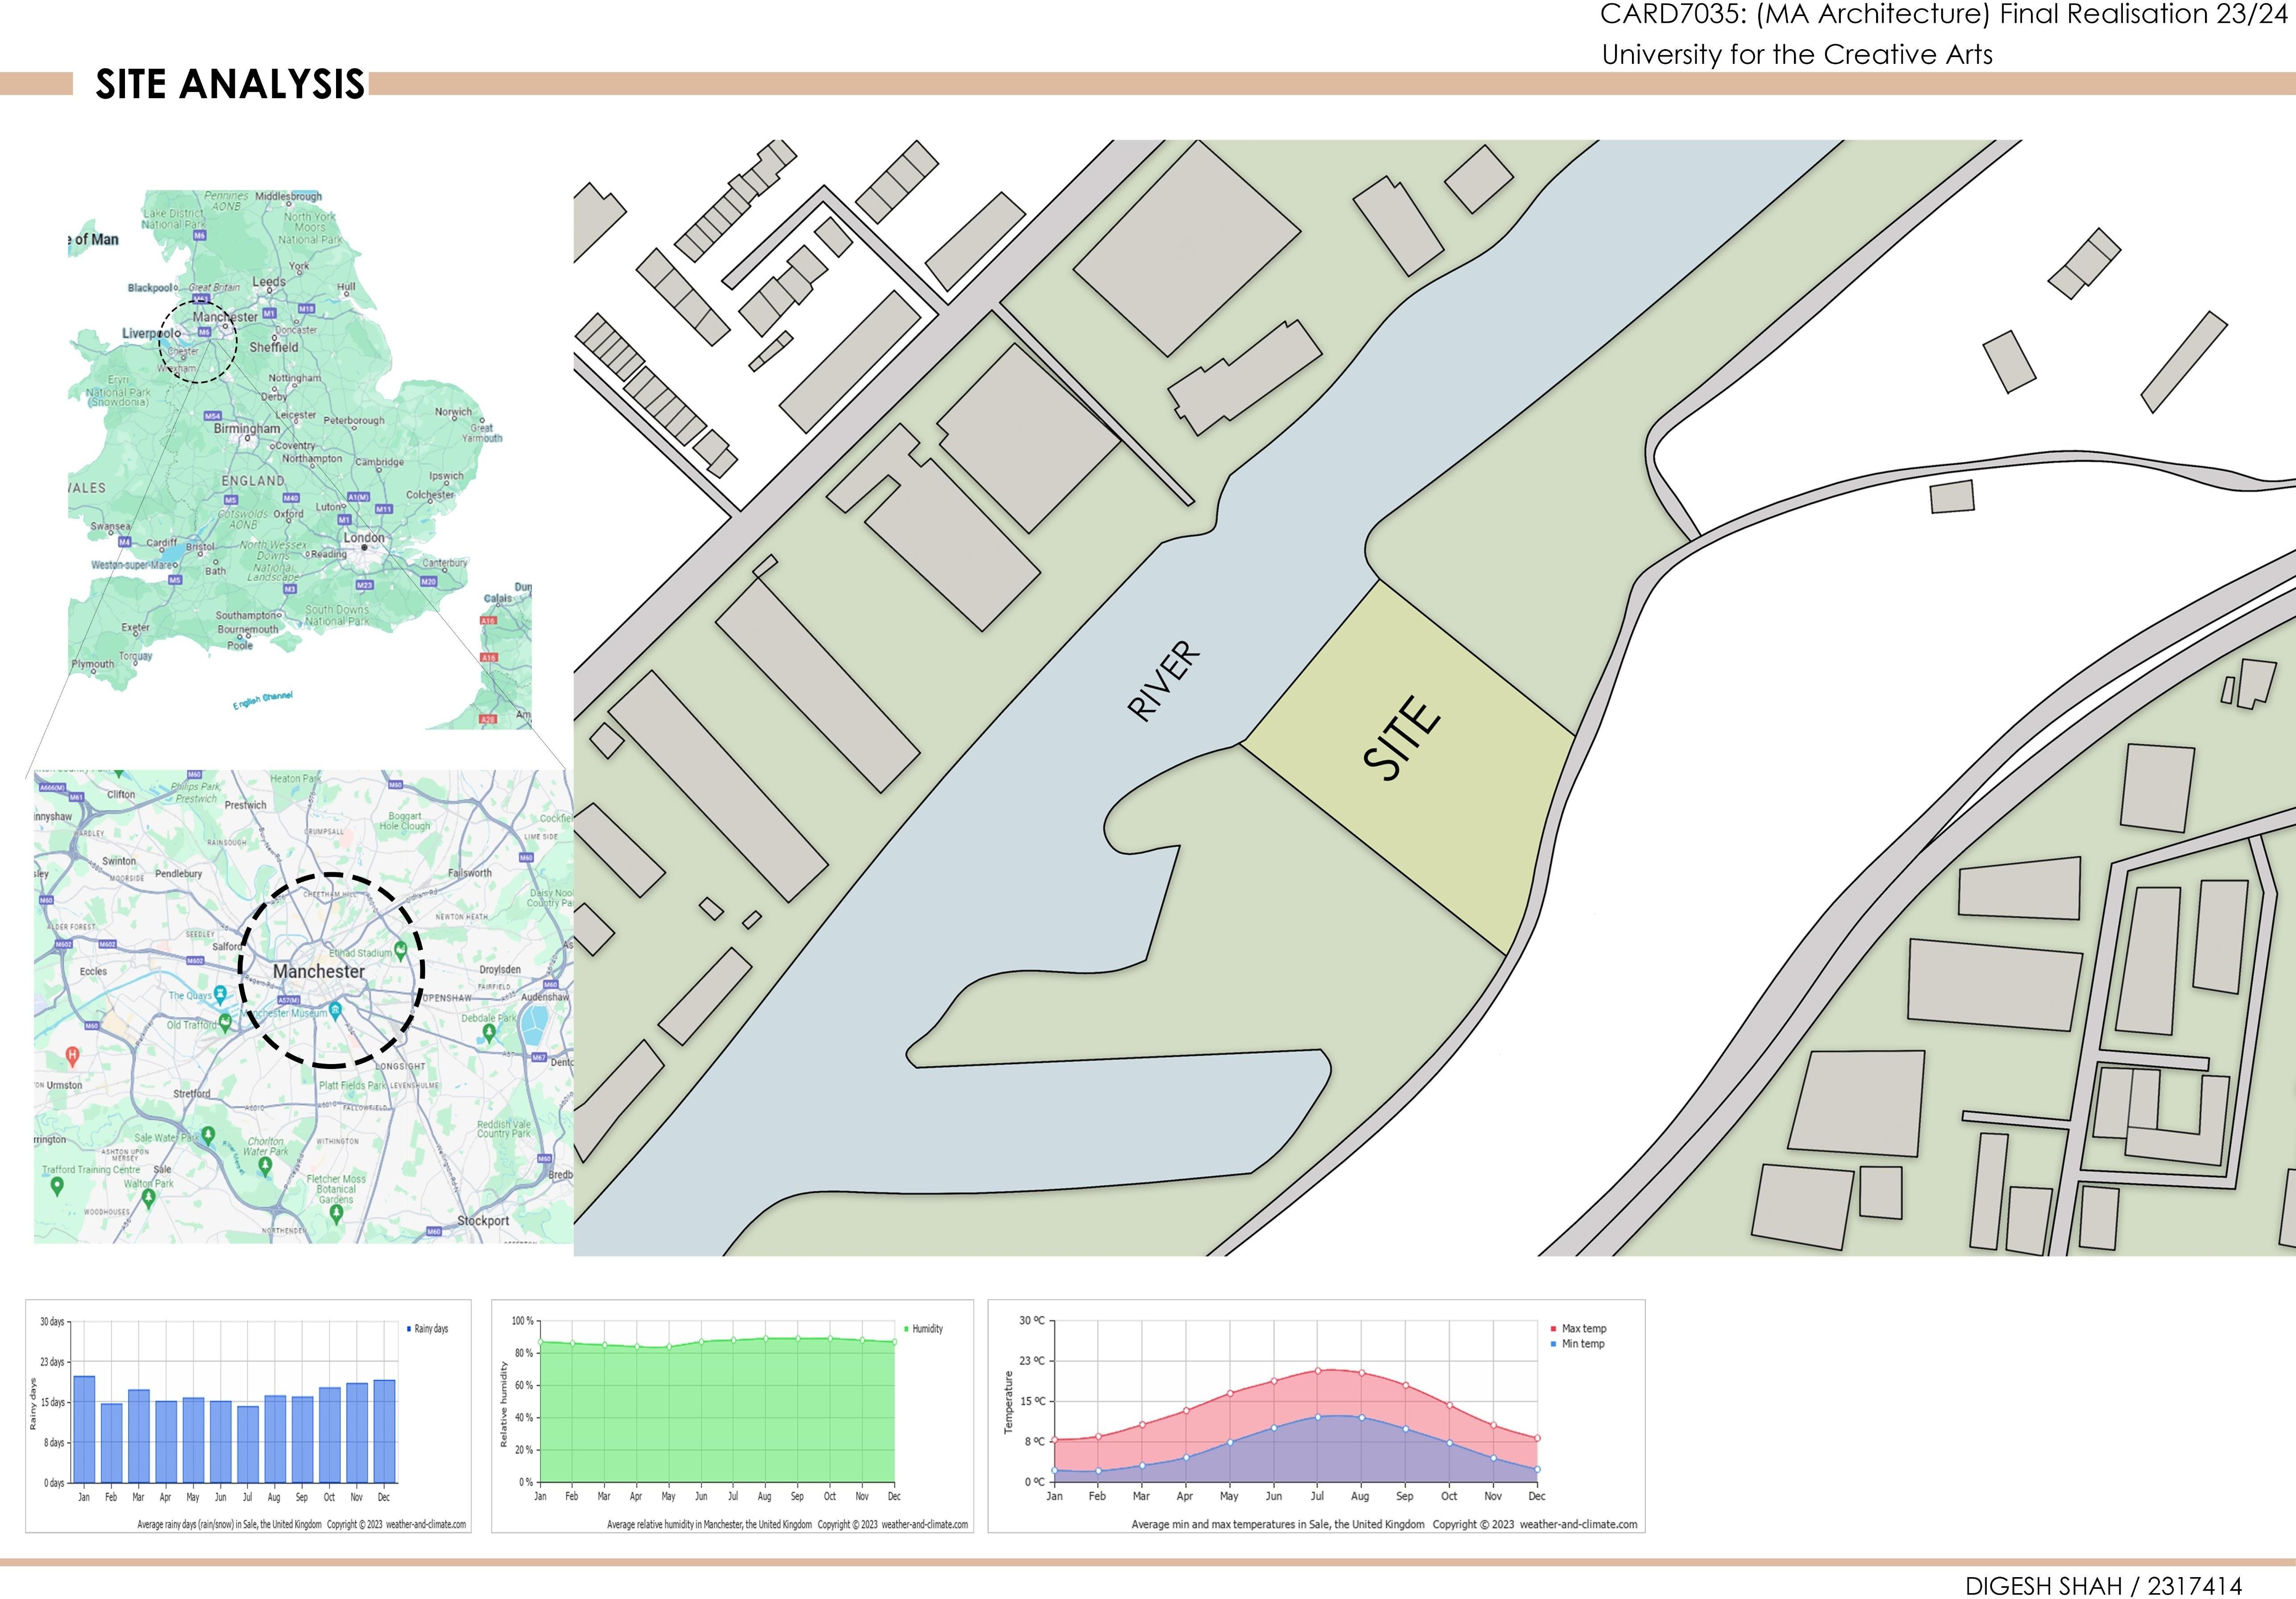Click the SITE ANALYSIS heading
Image resolution: width=2296 pixels, height=1599 pixels.
(x=230, y=84)
